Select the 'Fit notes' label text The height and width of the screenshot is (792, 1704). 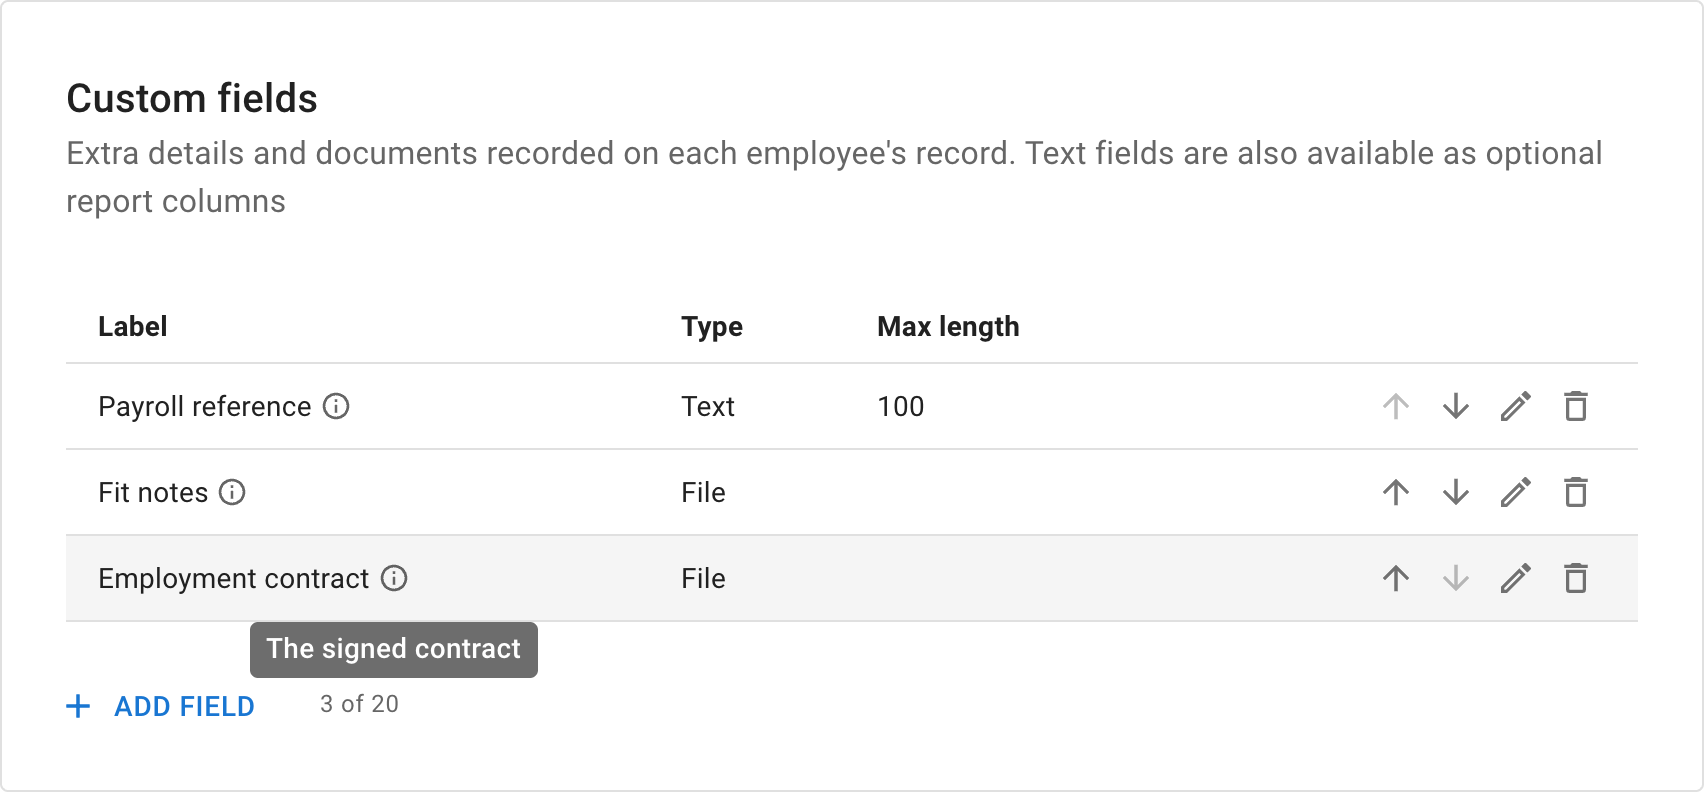[x=153, y=492]
